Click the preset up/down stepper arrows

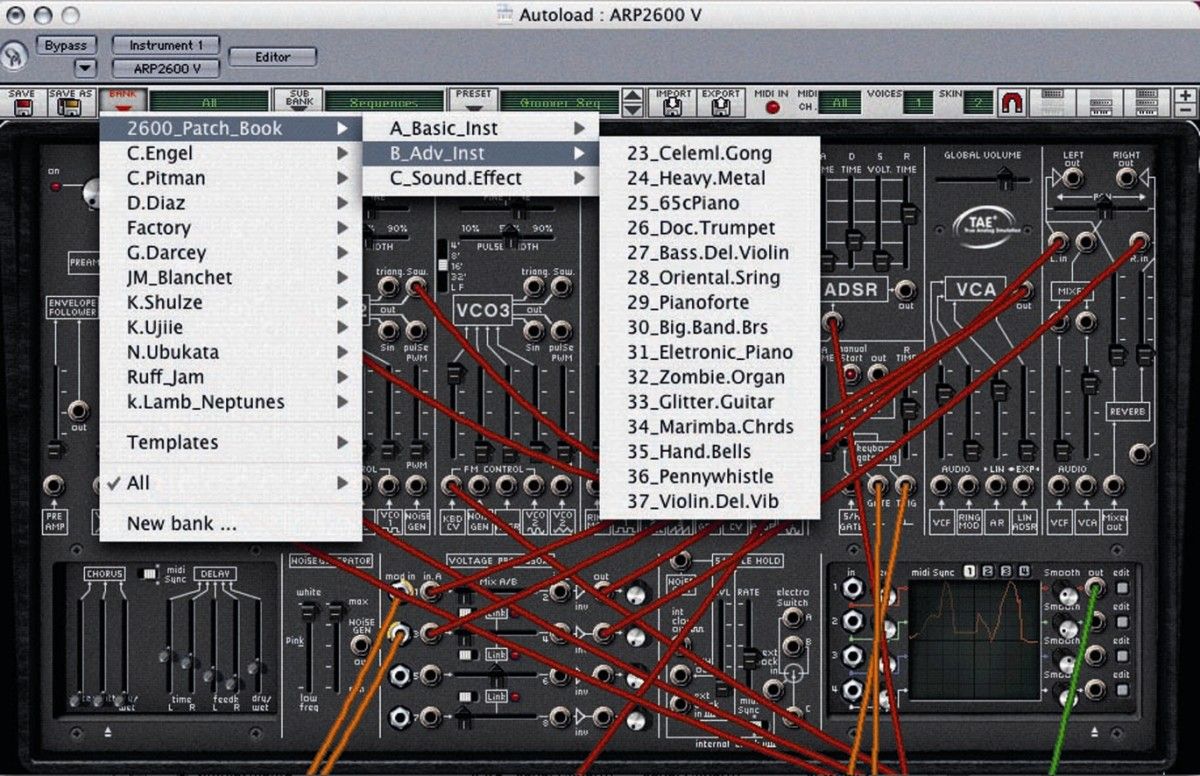(632, 102)
